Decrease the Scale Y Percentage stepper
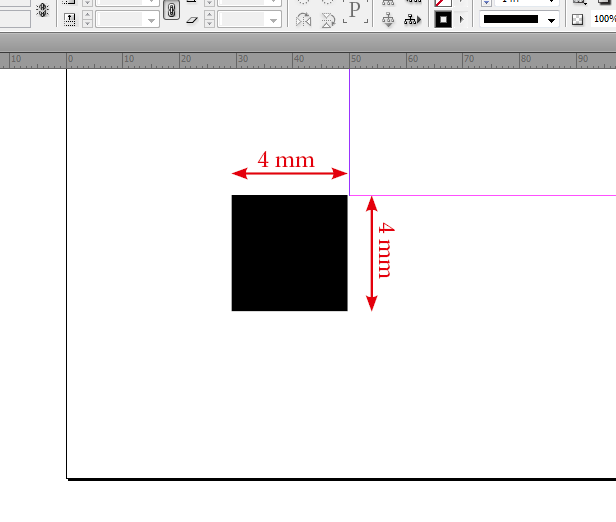 coord(88,23)
